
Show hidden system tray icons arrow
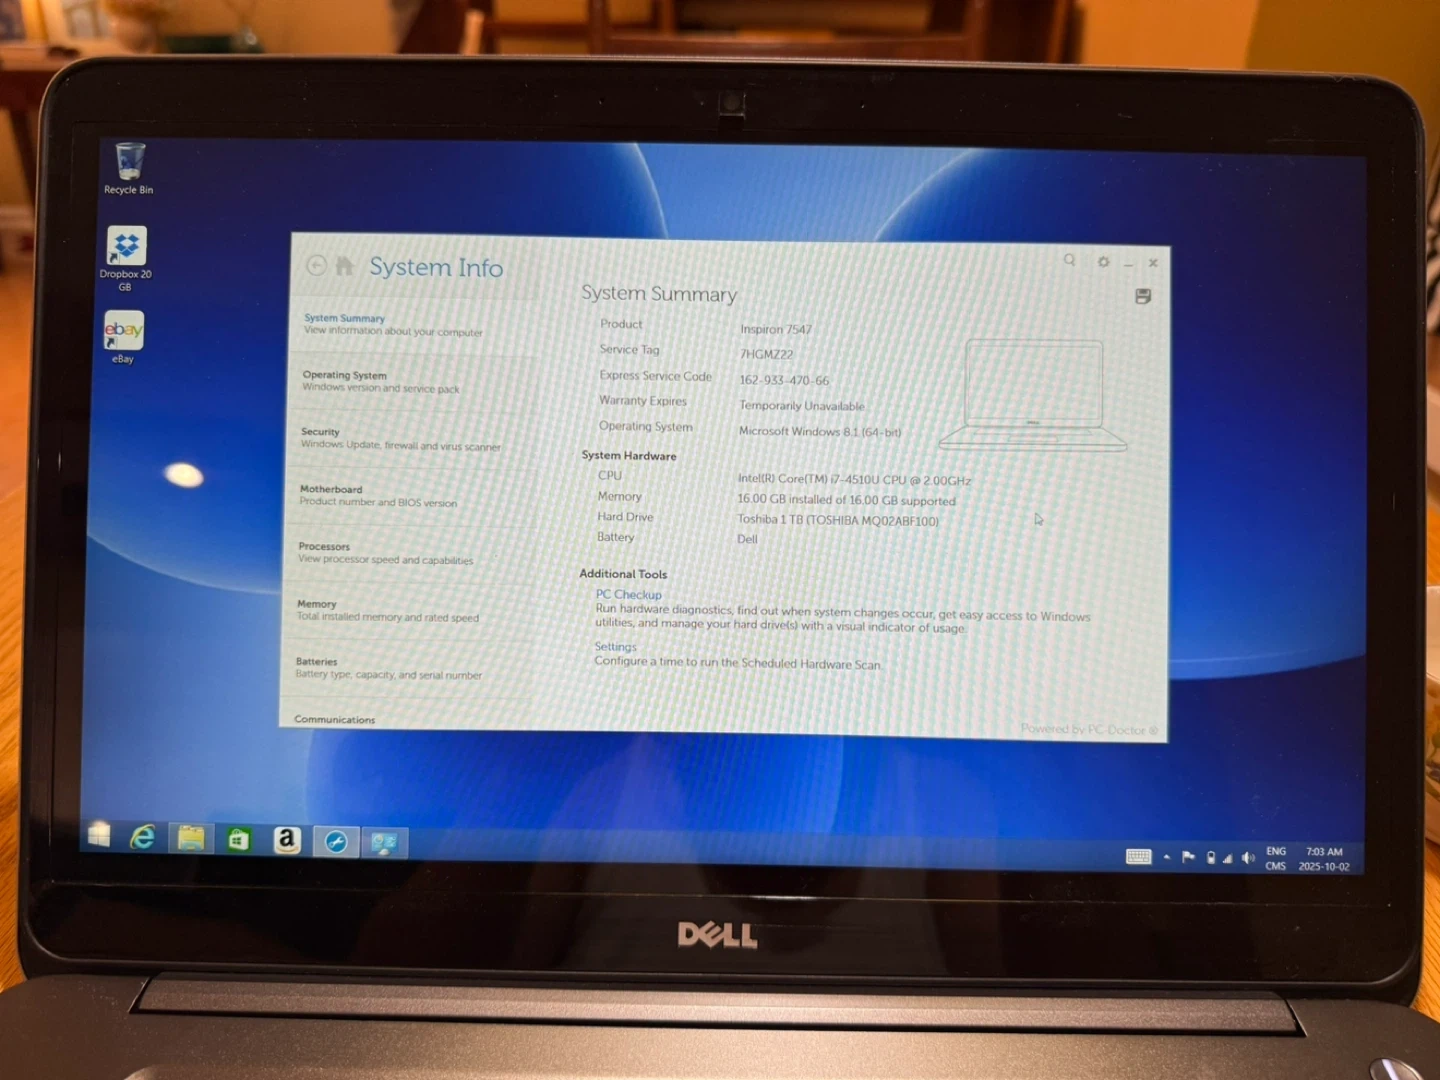(1167, 857)
